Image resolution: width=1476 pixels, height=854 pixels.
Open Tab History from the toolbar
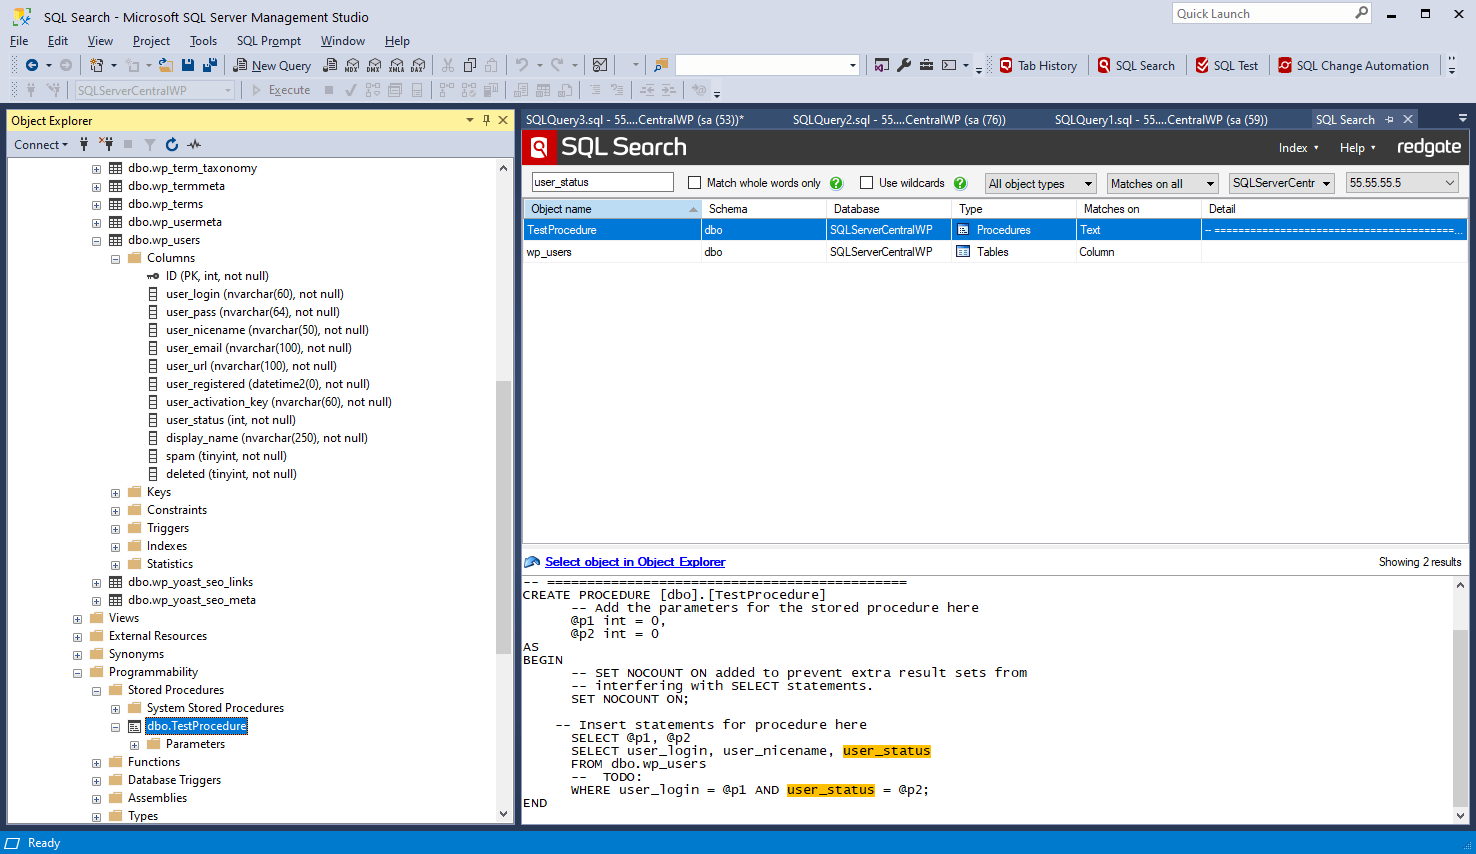pyautogui.click(x=1039, y=65)
